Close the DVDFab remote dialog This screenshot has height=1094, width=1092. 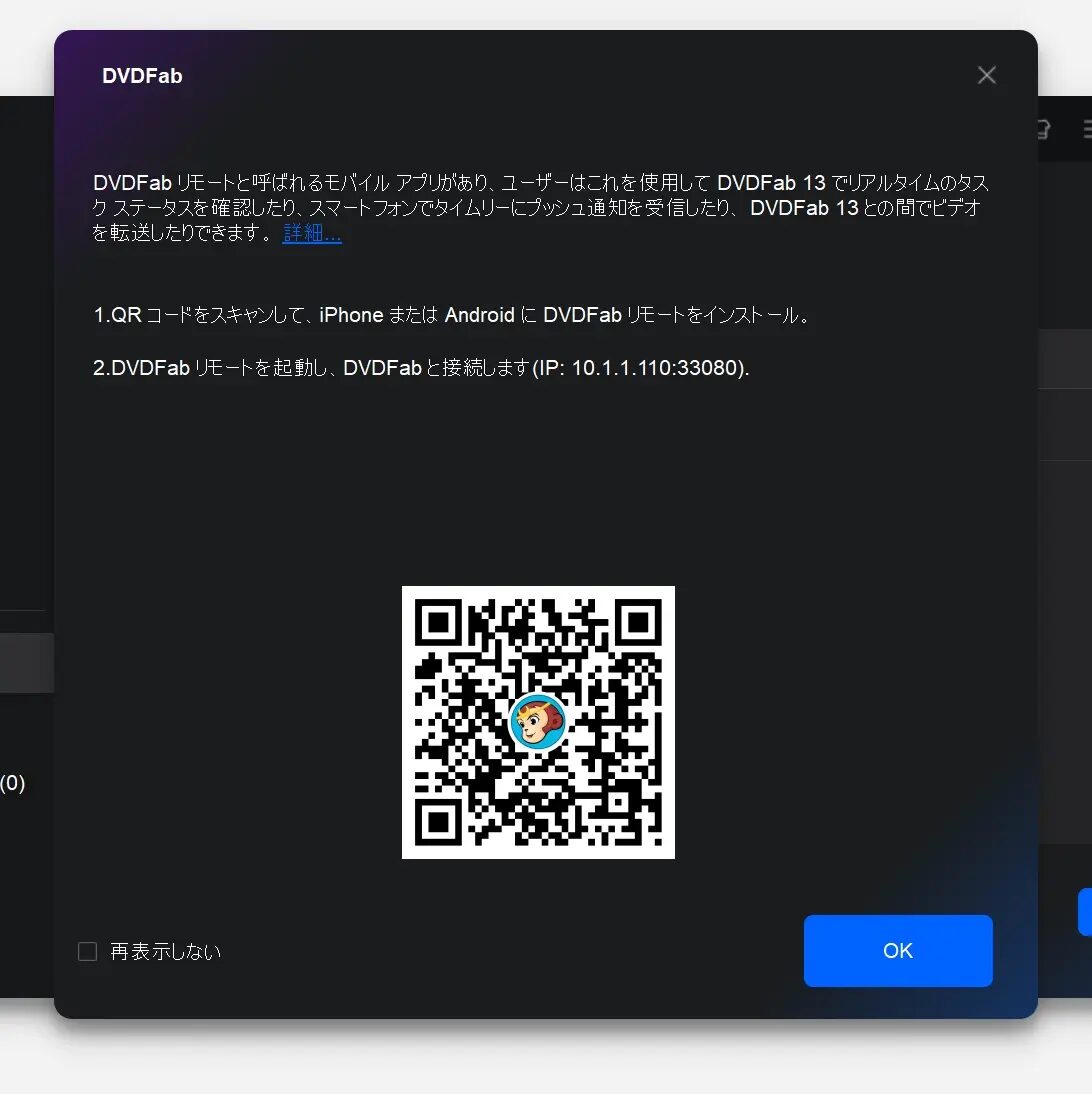986,76
